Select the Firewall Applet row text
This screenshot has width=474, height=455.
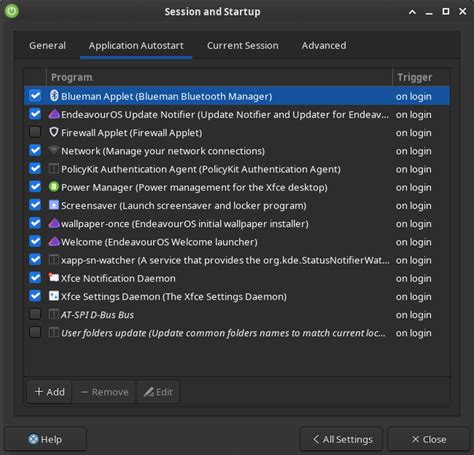point(132,133)
